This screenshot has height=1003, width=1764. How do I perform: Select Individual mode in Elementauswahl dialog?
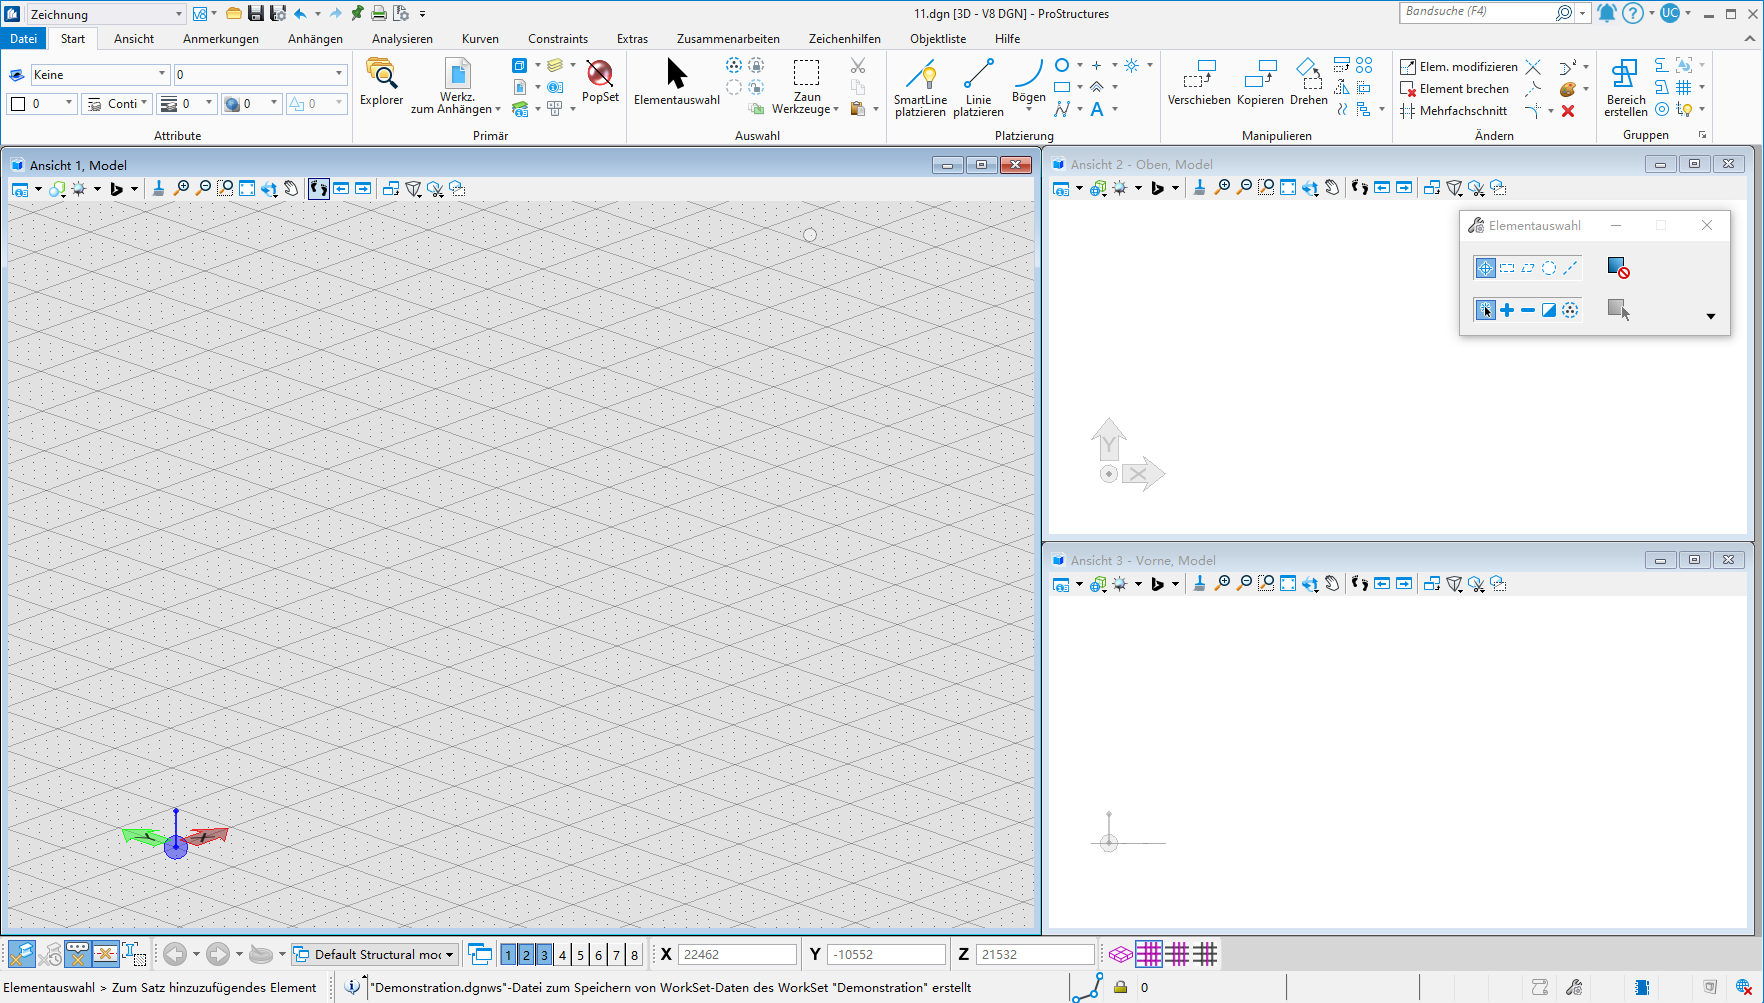pos(1485,268)
